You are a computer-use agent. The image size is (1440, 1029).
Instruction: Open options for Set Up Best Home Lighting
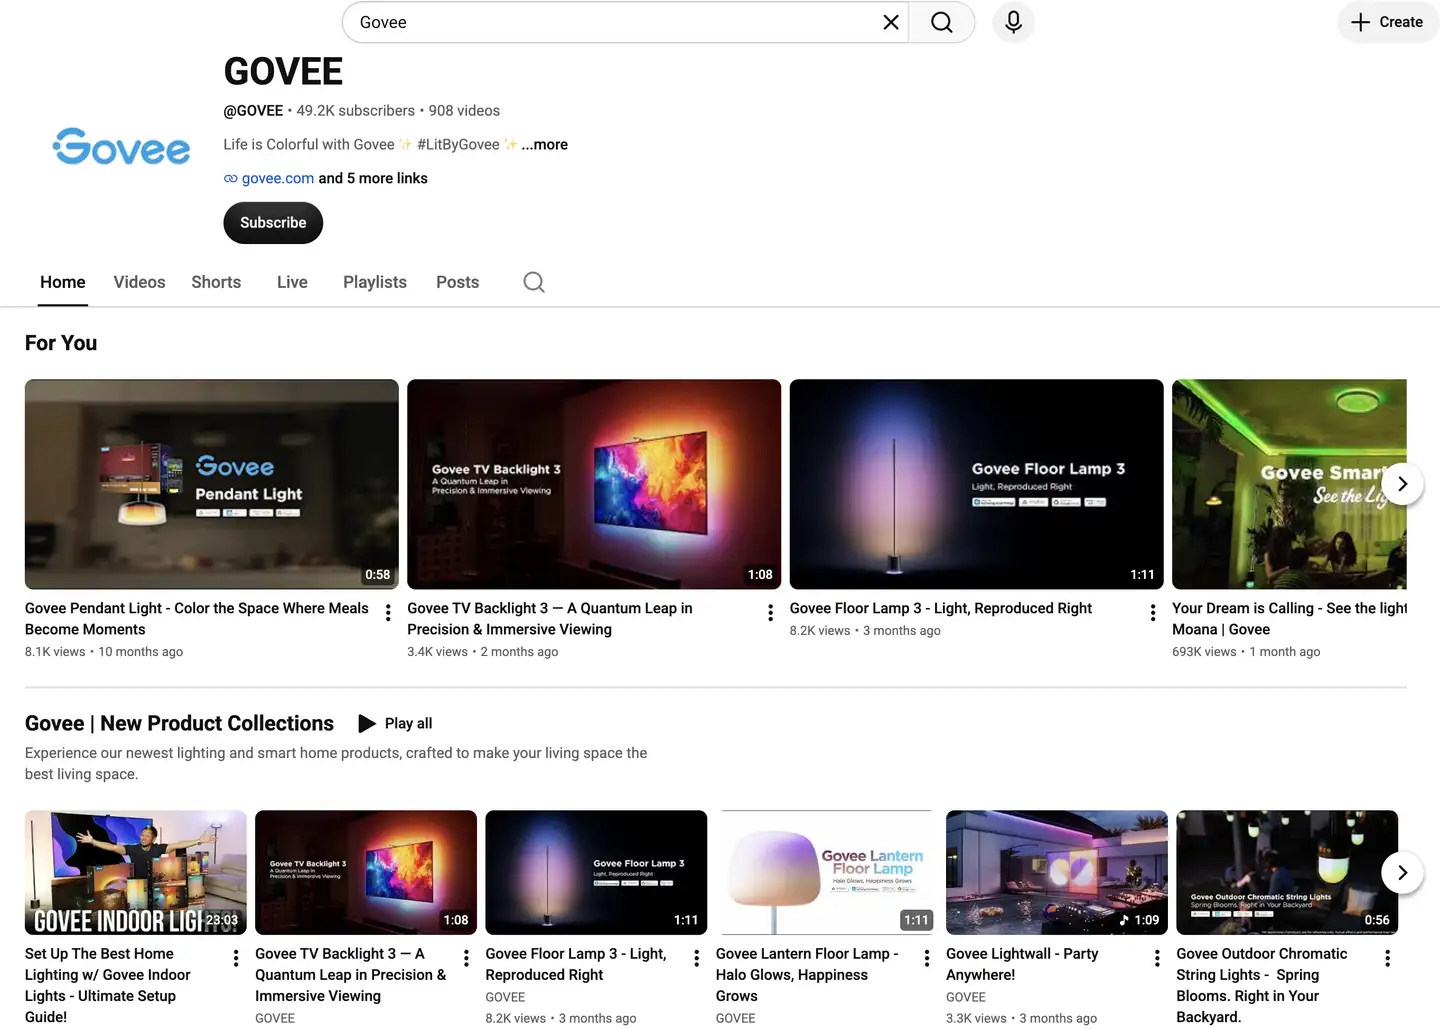pos(236,958)
